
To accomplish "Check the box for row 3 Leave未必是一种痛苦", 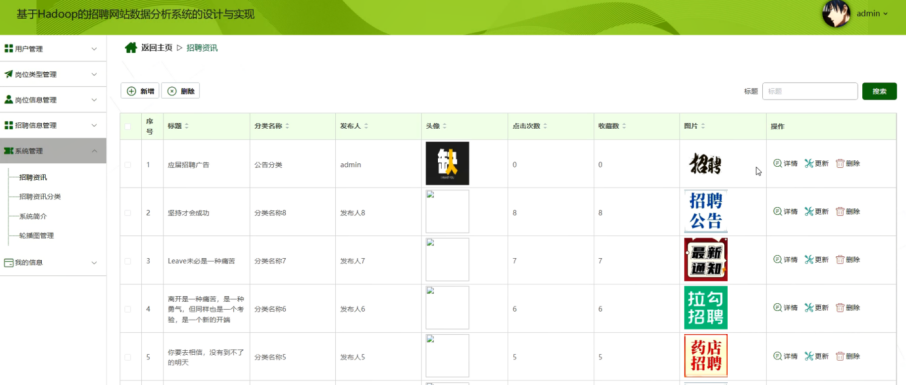I will (x=128, y=261).
